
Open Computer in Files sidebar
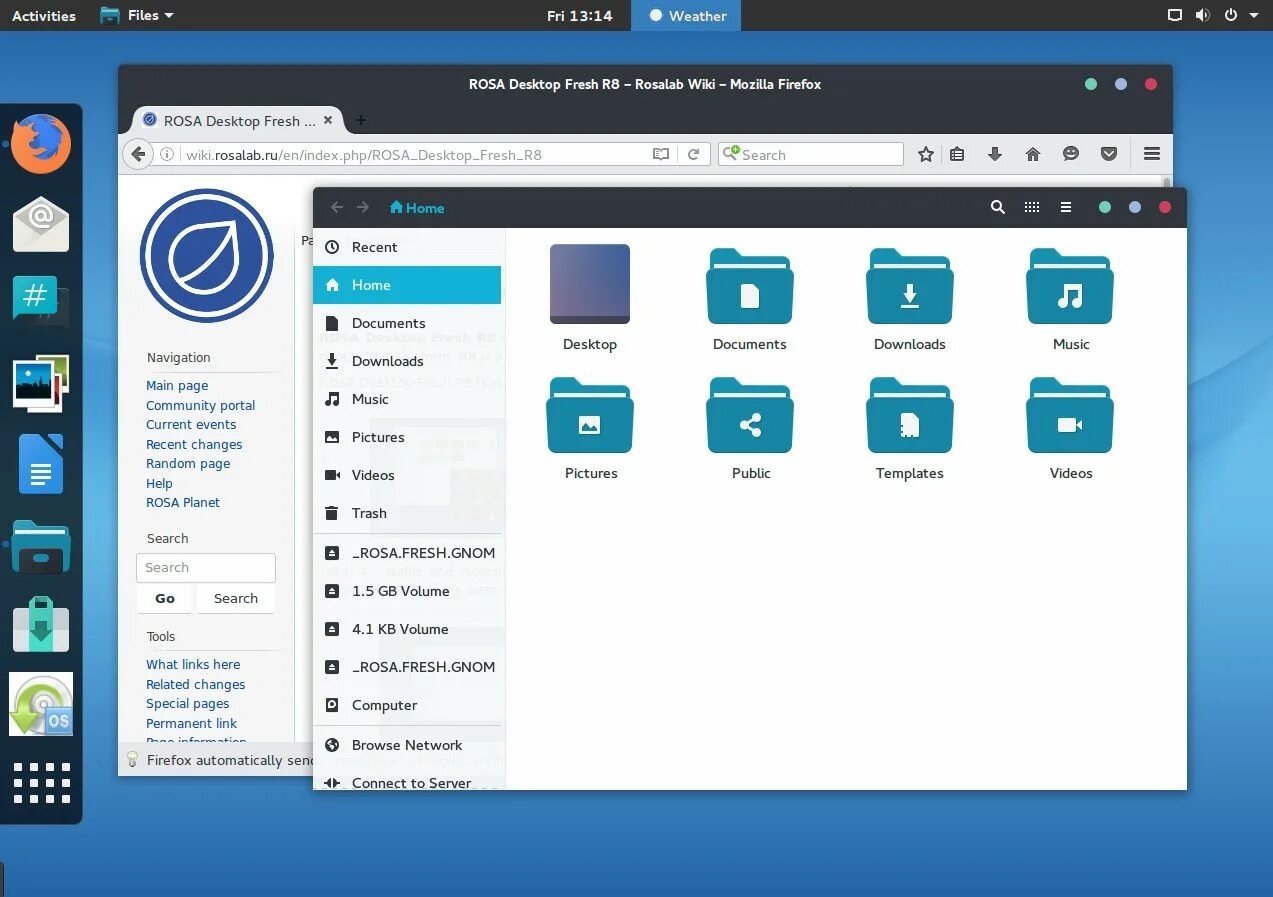tap(407, 705)
